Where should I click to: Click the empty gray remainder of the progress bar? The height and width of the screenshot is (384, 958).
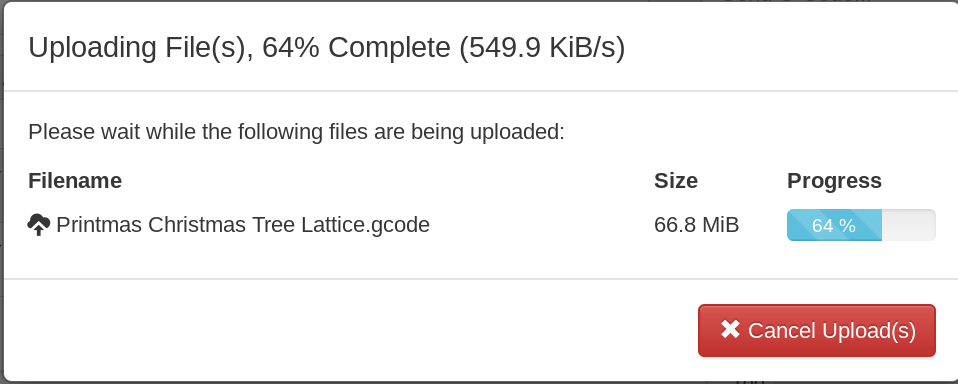coord(908,225)
